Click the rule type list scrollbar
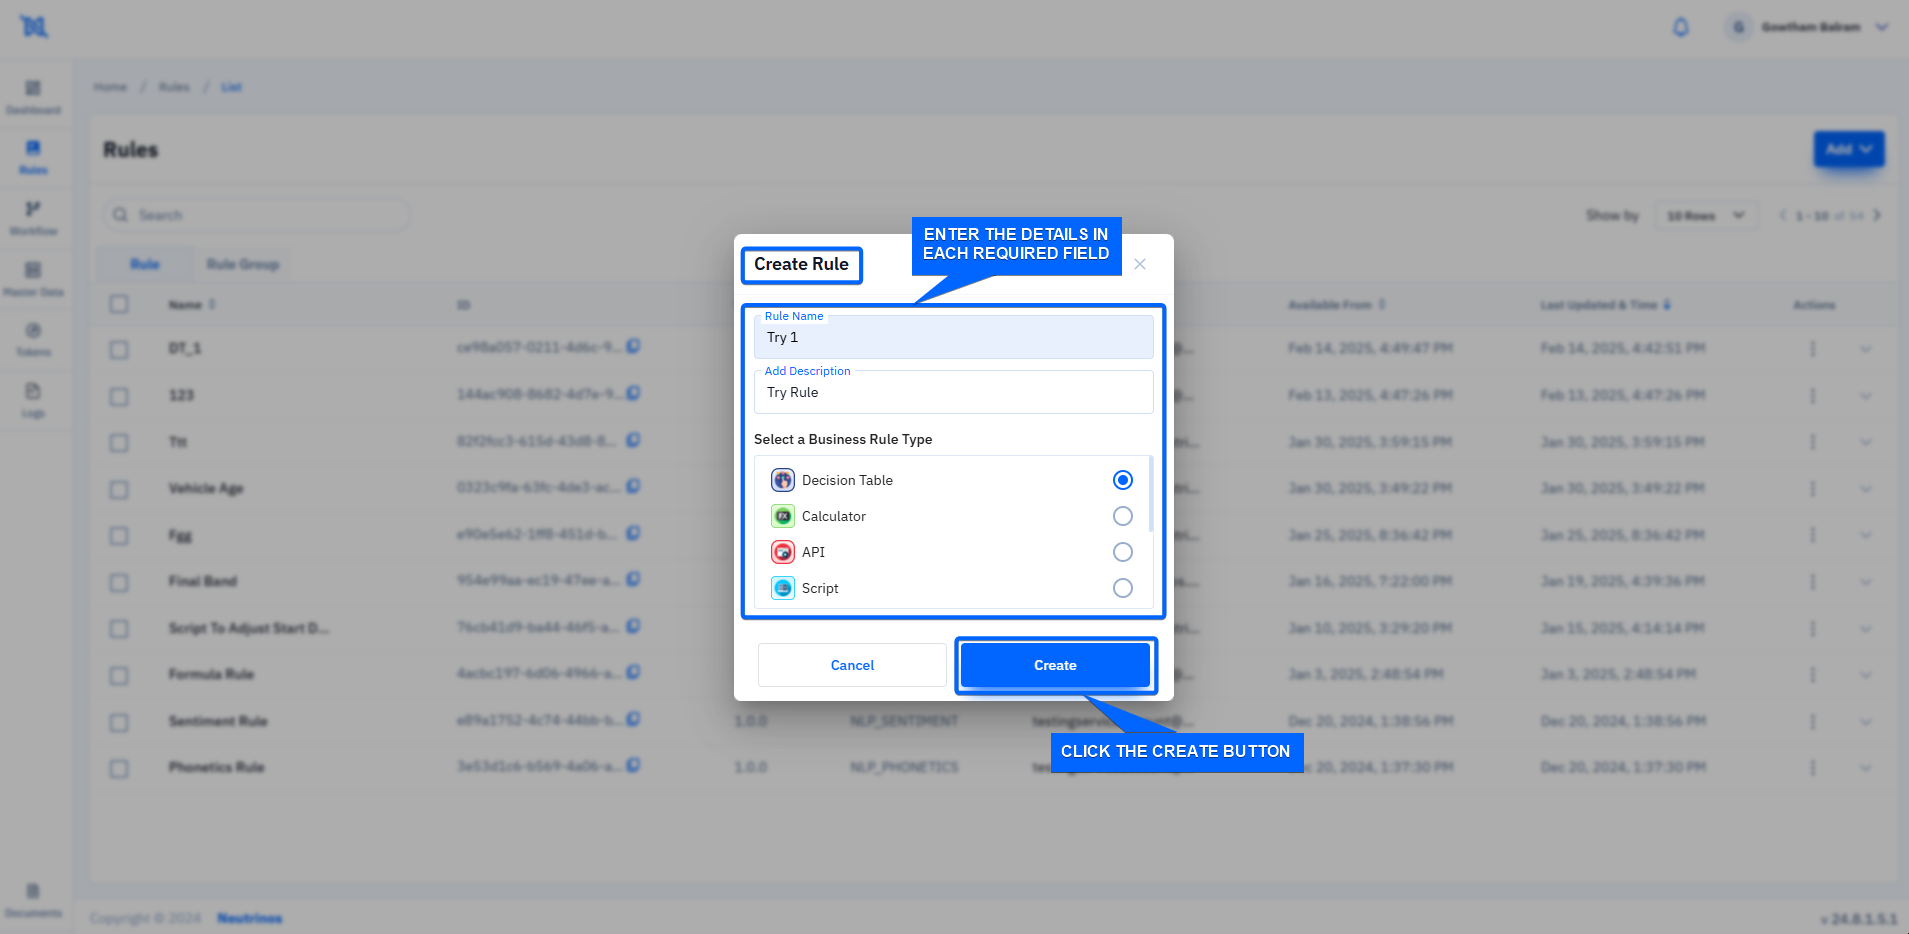Viewport: 1909px width, 934px height. (1151, 494)
